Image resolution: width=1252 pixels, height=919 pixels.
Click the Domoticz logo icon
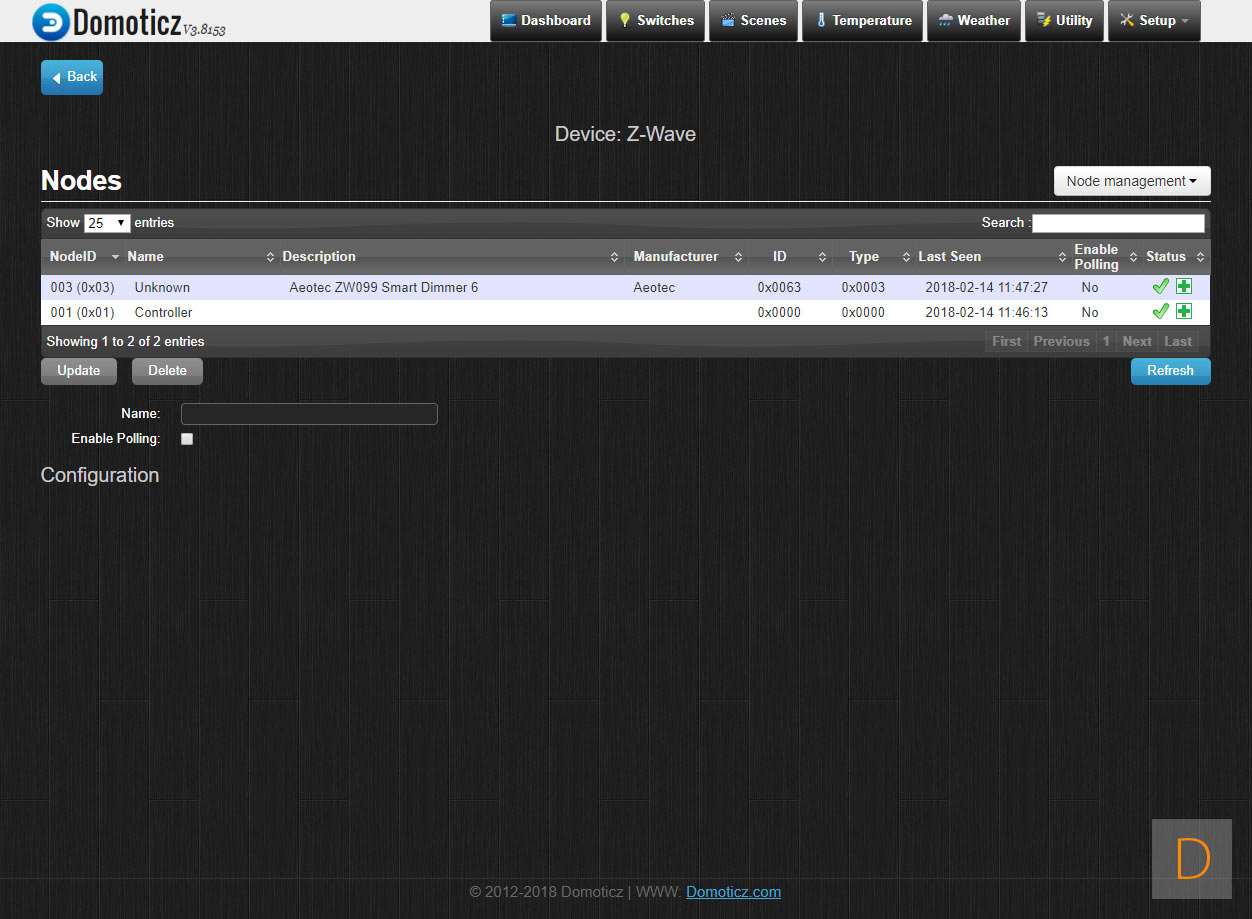tap(51, 22)
